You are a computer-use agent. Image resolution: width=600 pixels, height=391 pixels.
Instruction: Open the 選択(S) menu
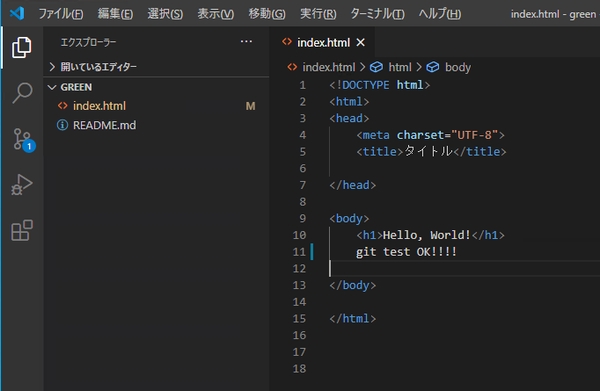165,14
